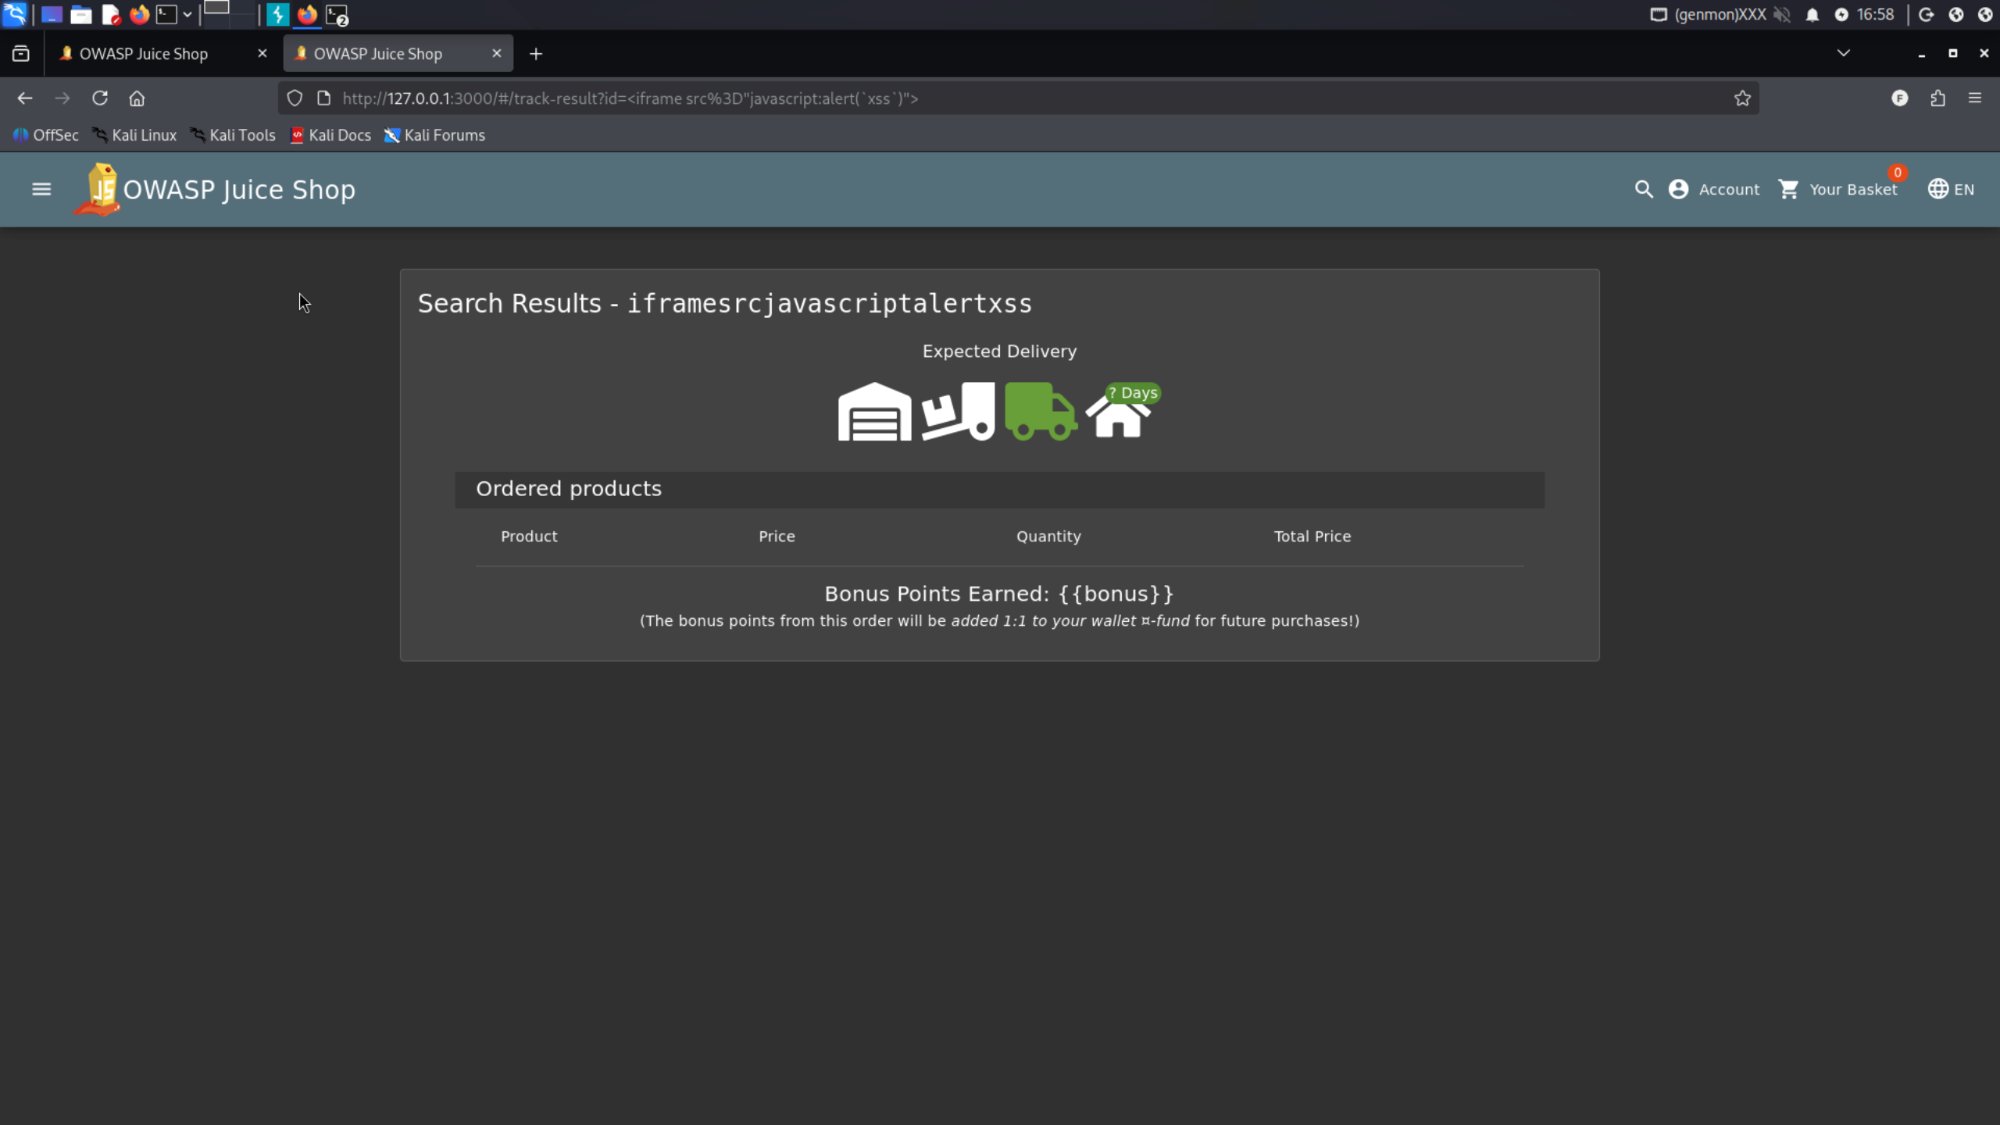The width and height of the screenshot is (2000, 1125).
Task: Click the Search Results heading text
Action: [x=725, y=303]
